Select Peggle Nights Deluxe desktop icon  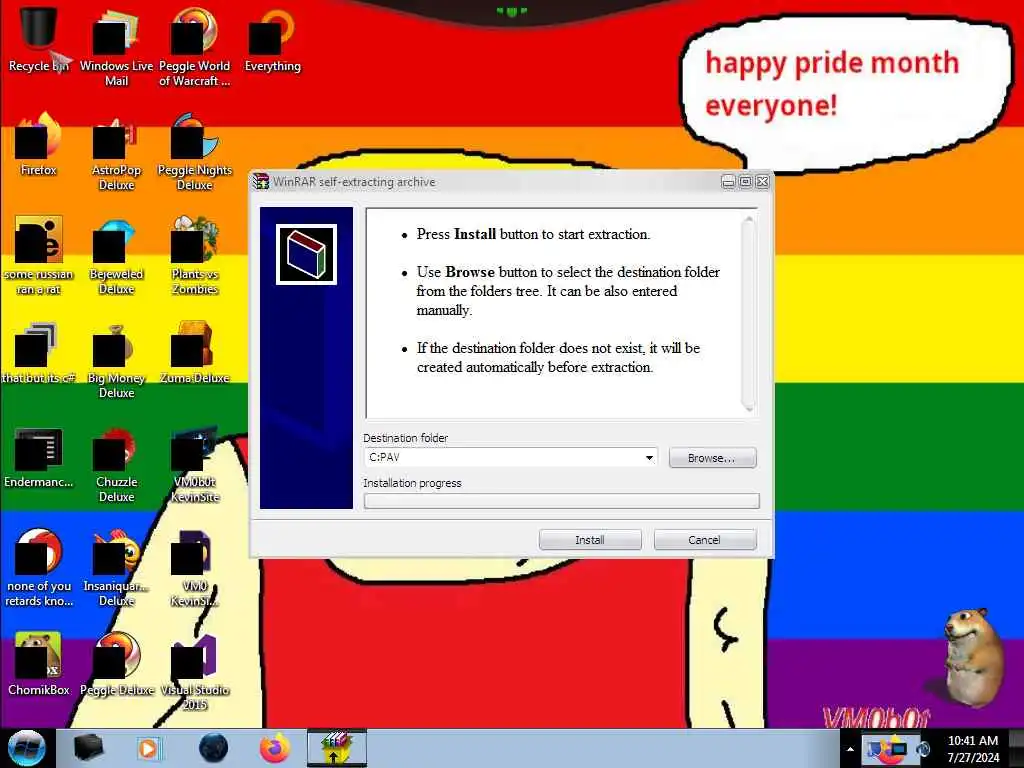195,153
